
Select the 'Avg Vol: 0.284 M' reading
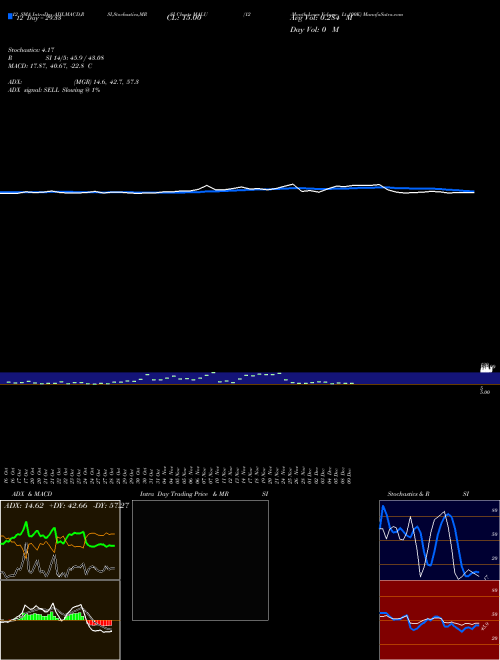point(321,18)
